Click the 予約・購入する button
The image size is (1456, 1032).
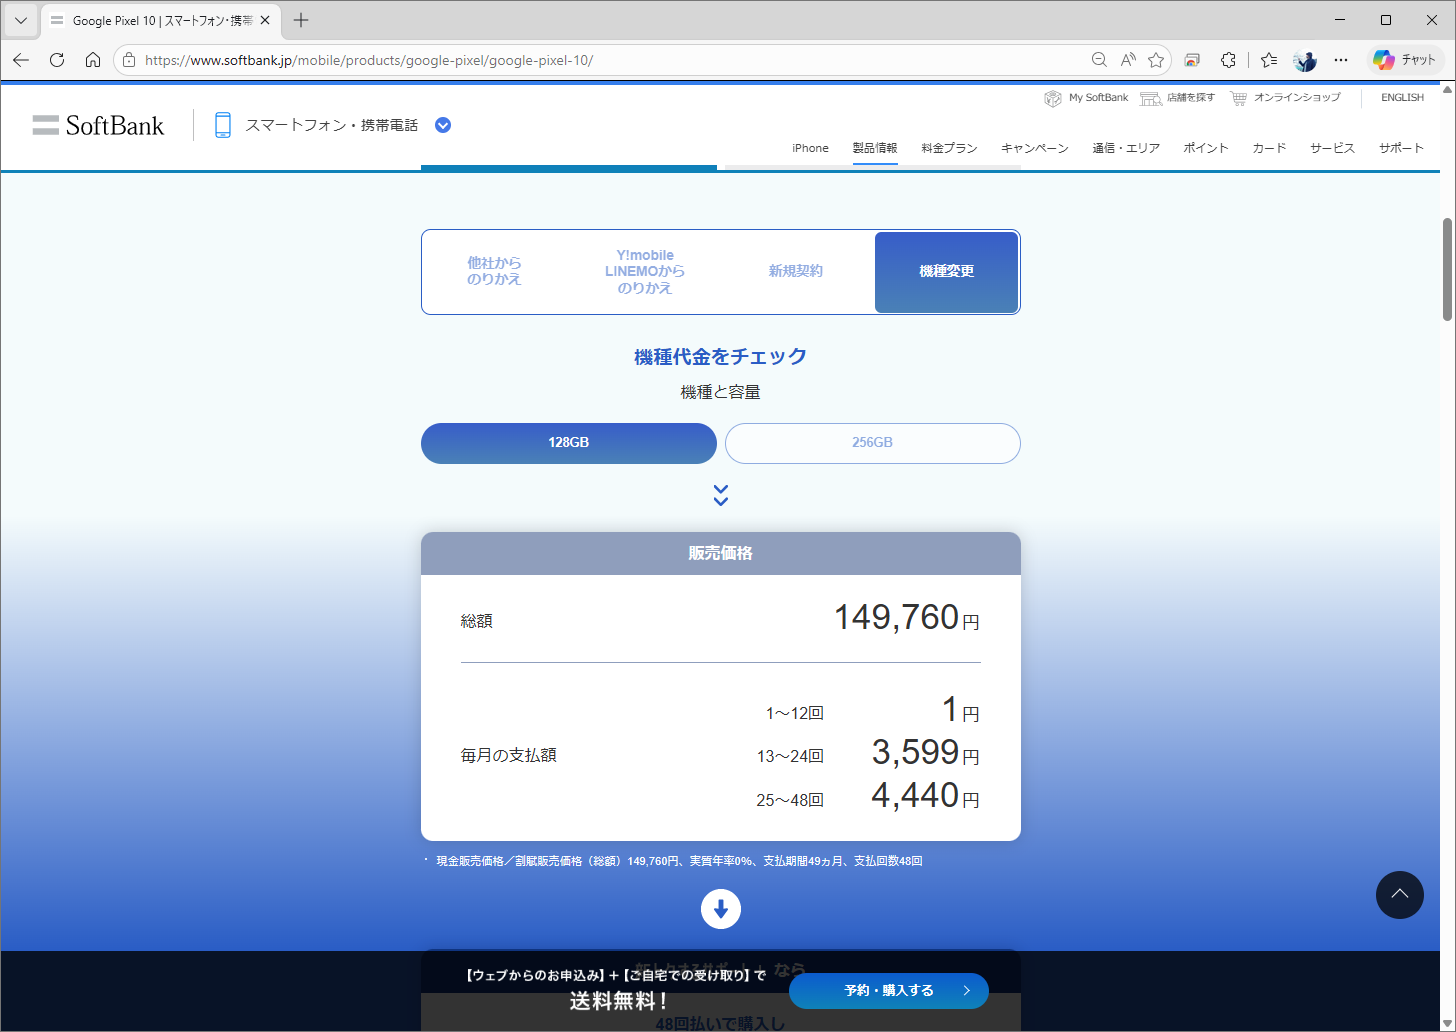[889, 991]
